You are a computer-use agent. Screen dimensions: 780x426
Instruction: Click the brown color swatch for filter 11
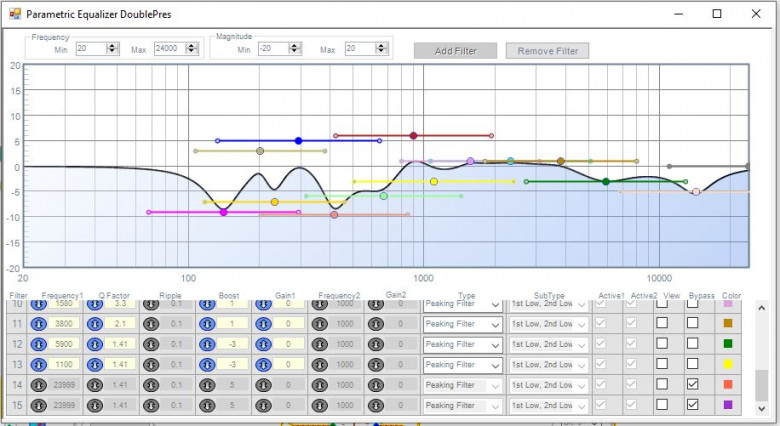728,323
